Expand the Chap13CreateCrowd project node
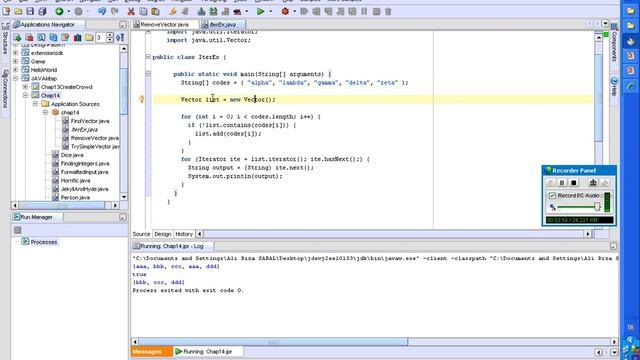Image resolution: width=640 pixels, height=360 pixels. click(25, 87)
